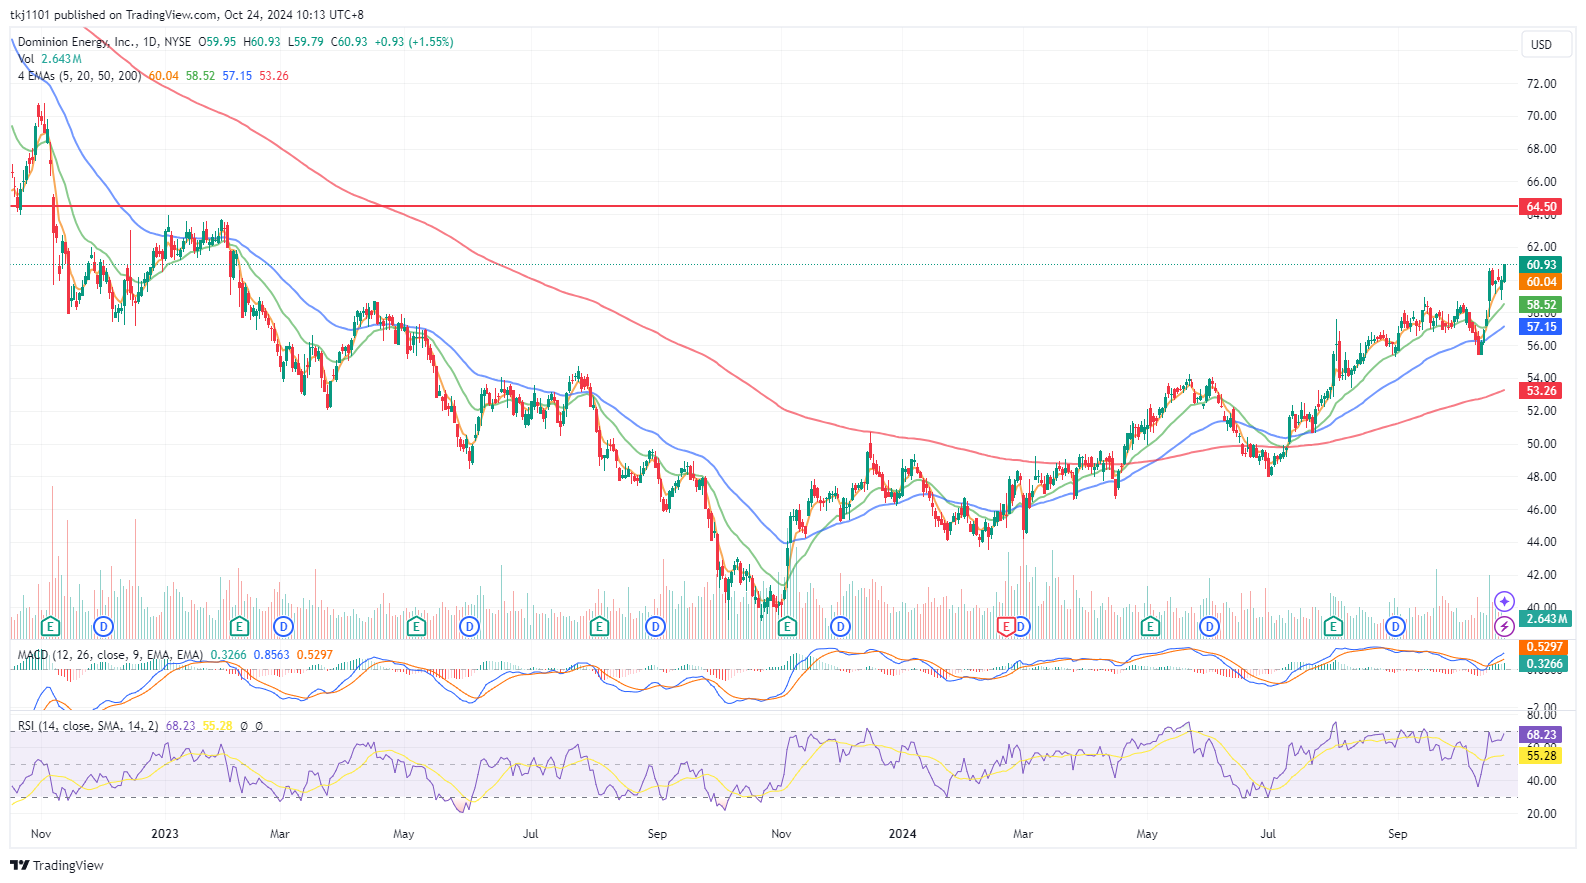This screenshot has width=1586, height=883.
Task: Click the orange 60.04 EMA price label
Action: coord(1542,282)
